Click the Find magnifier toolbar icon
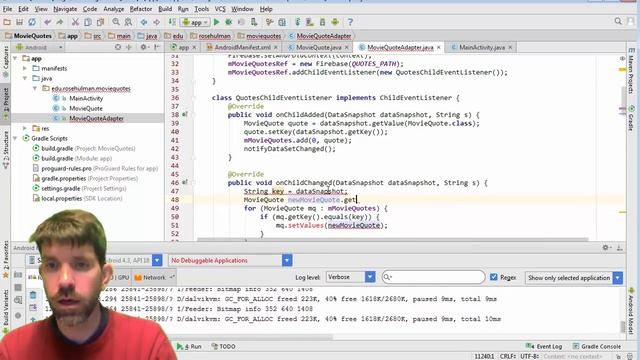This screenshot has width=640, height=360. 116,22
